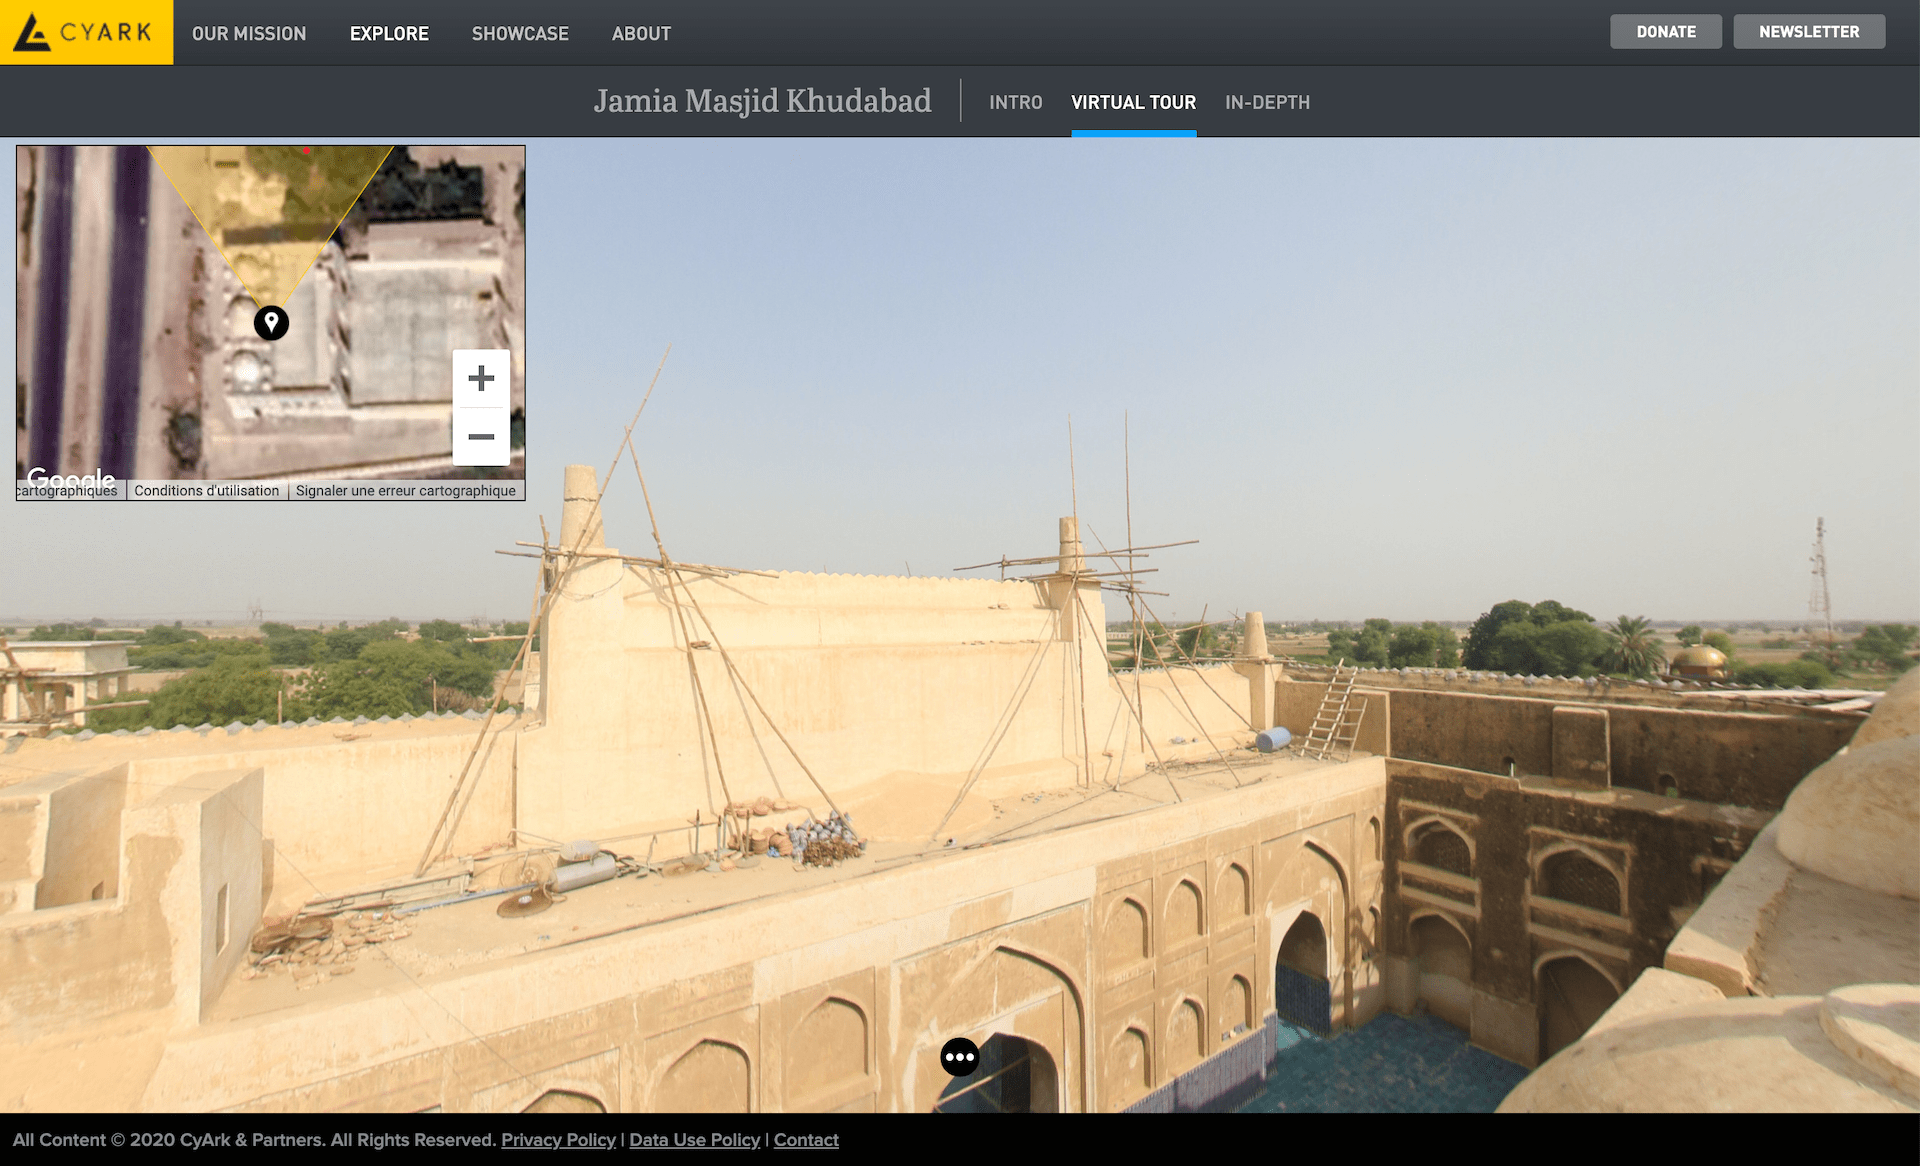Go to the Showcase page
Viewport: 1920px width, 1166px height.
pos(520,33)
